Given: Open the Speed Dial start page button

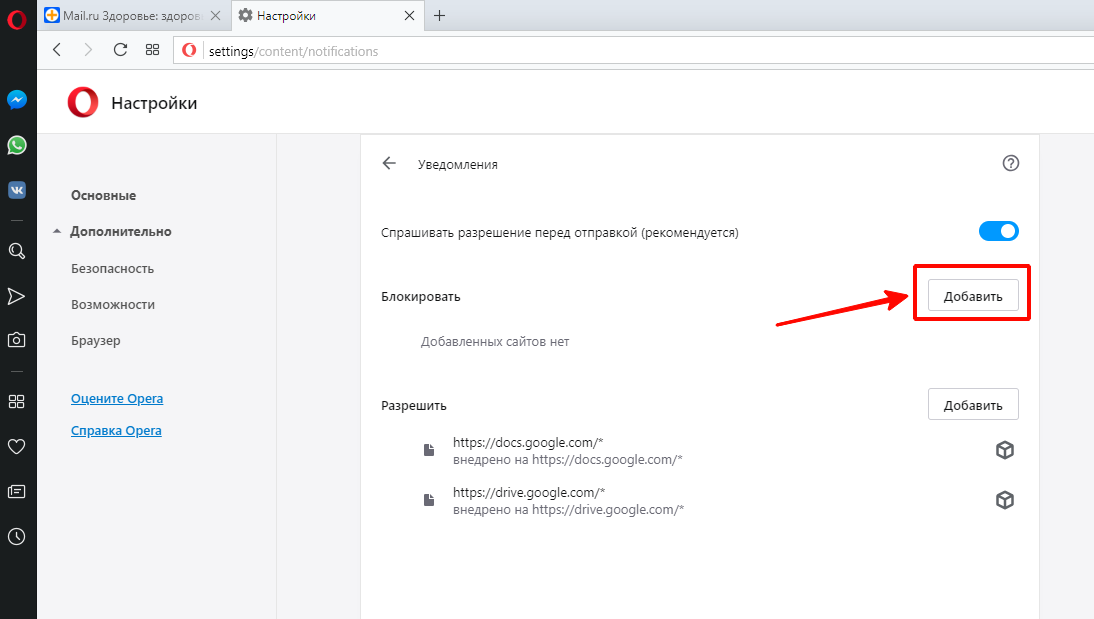Looking at the screenshot, I should coord(152,50).
